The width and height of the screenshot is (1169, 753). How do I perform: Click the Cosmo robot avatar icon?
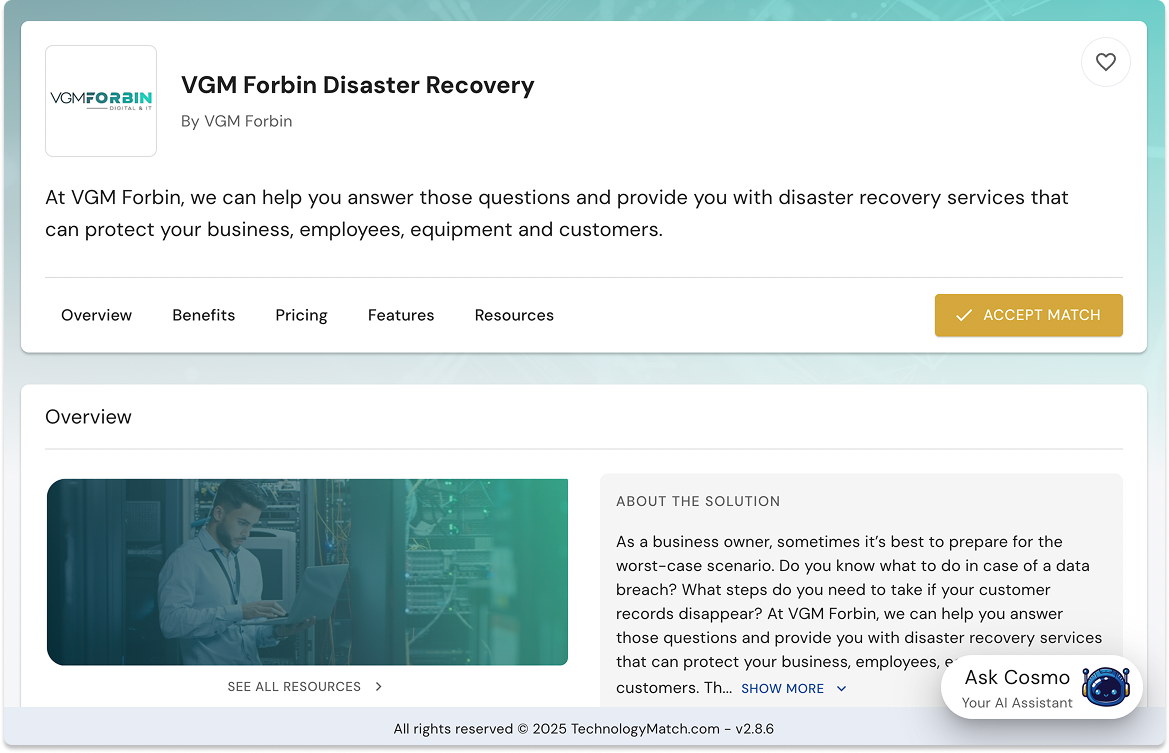pyautogui.click(x=1106, y=687)
